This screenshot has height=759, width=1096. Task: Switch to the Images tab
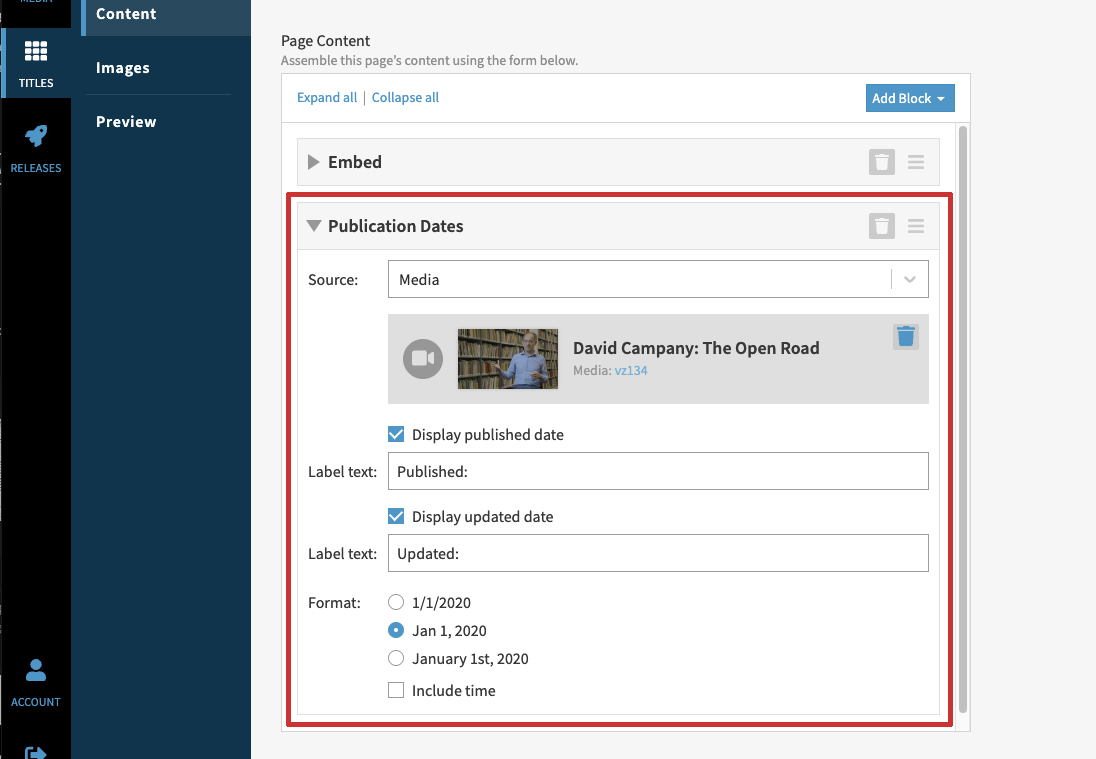(123, 68)
